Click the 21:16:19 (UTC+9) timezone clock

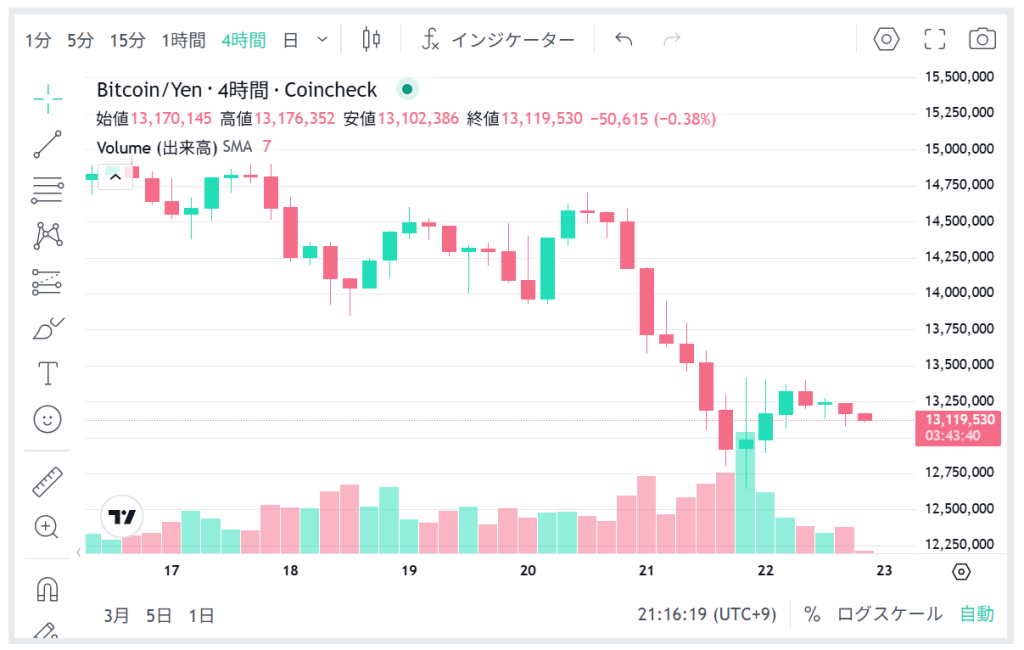pos(708,614)
